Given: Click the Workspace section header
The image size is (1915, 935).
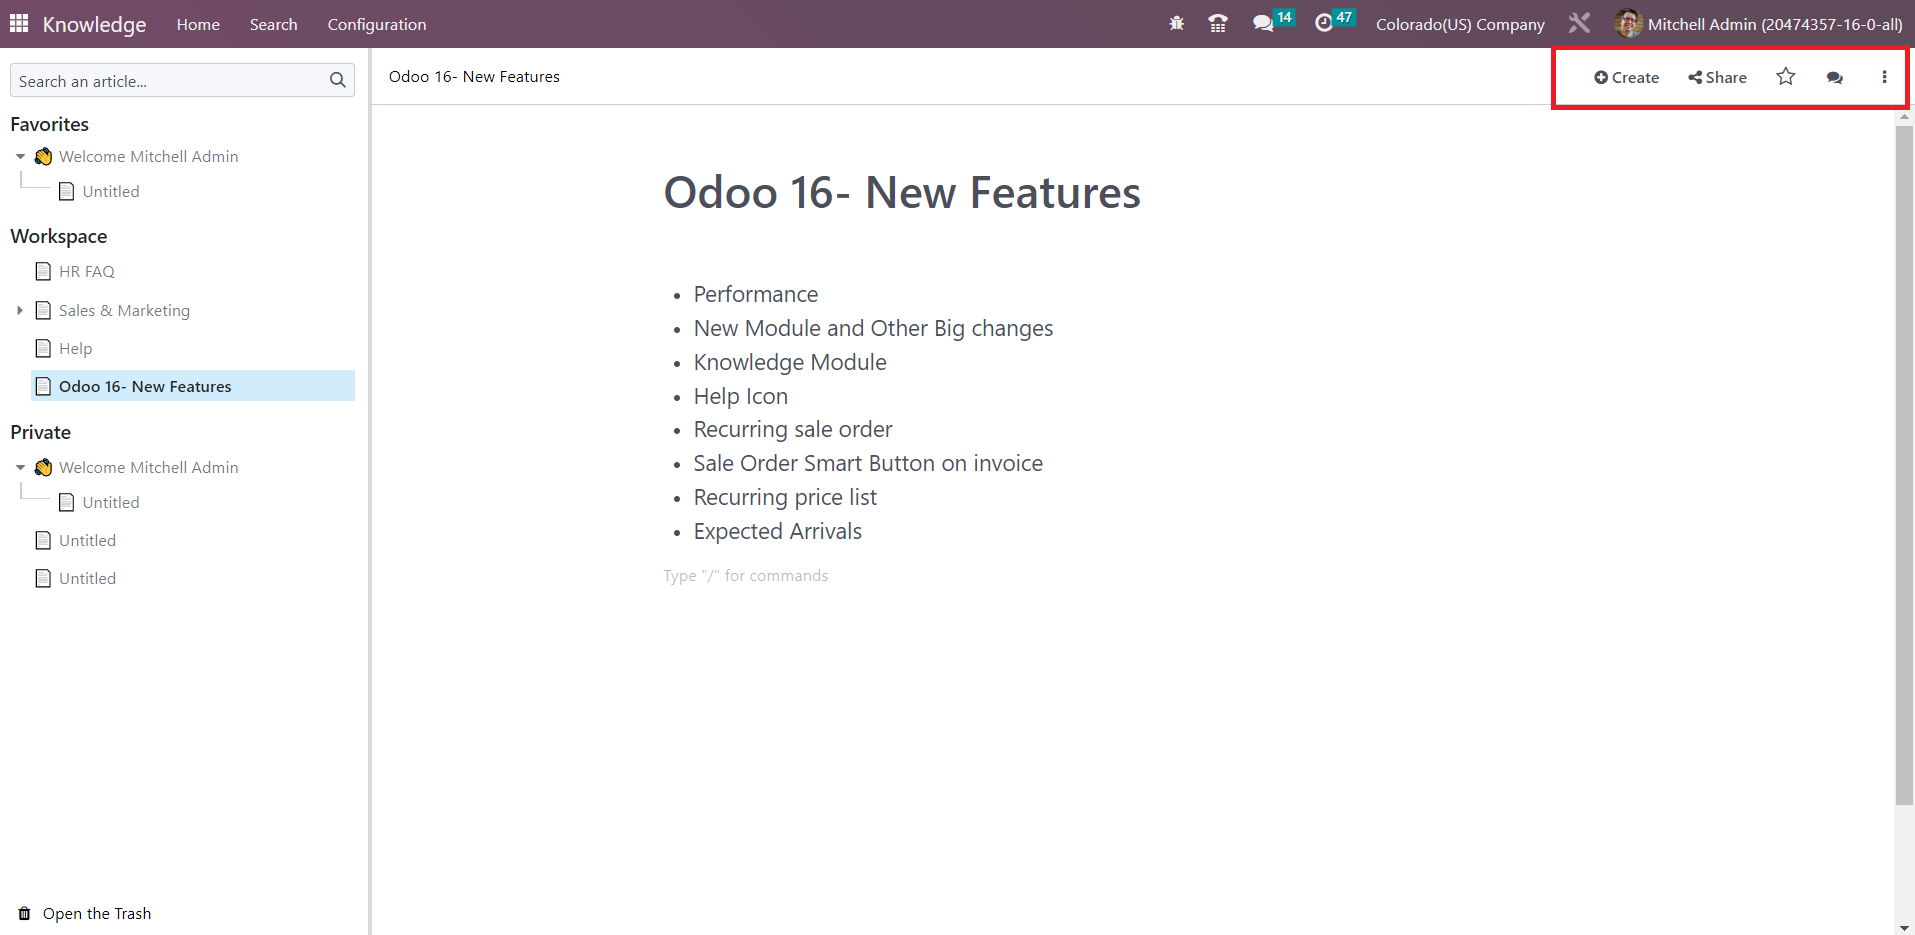Looking at the screenshot, I should click(59, 236).
